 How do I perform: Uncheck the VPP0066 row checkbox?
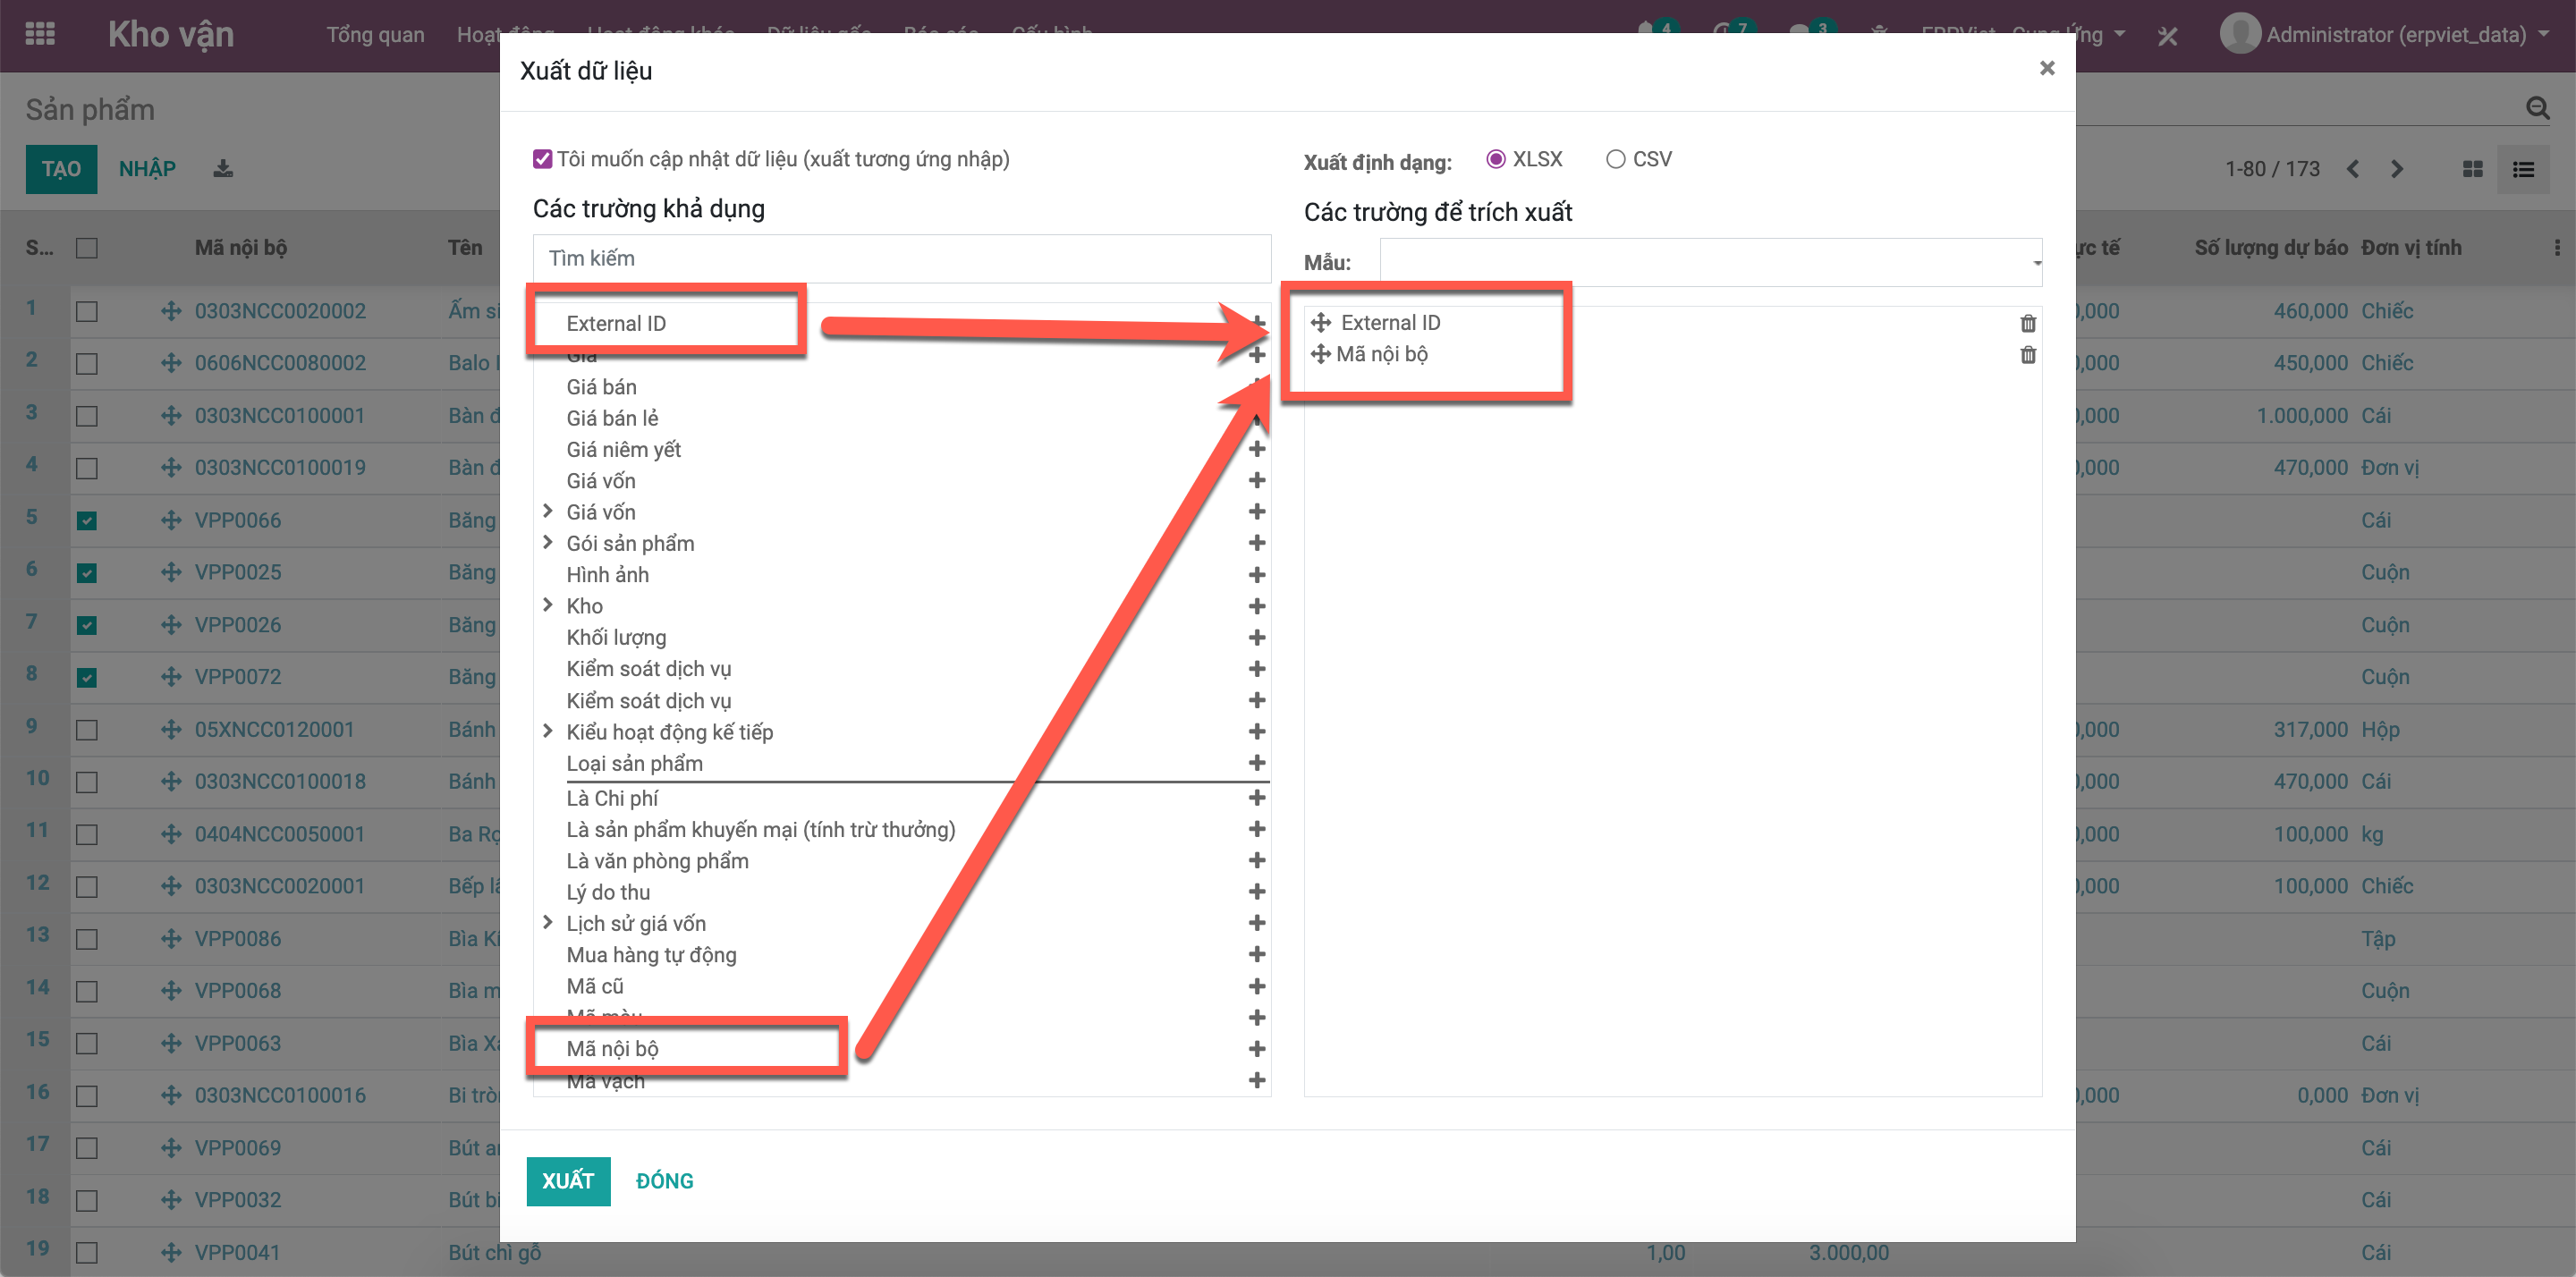(x=87, y=521)
